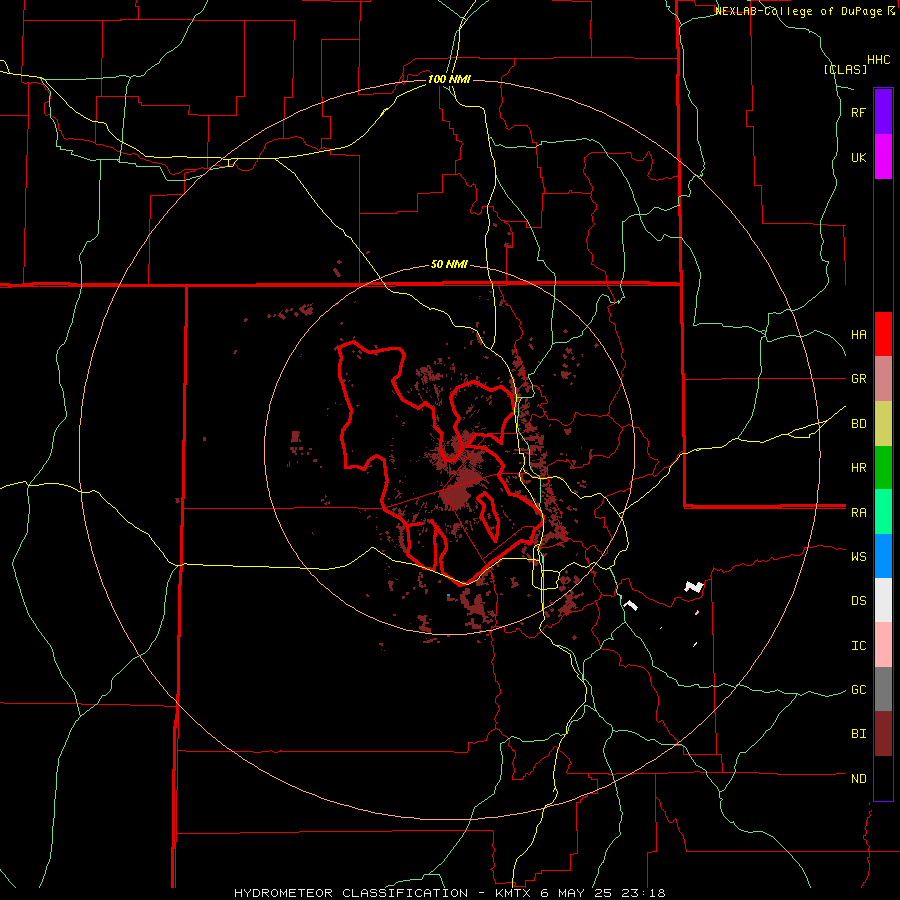Click the WS legend label
Viewport: 900px width, 900px height.
tap(858, 556)
